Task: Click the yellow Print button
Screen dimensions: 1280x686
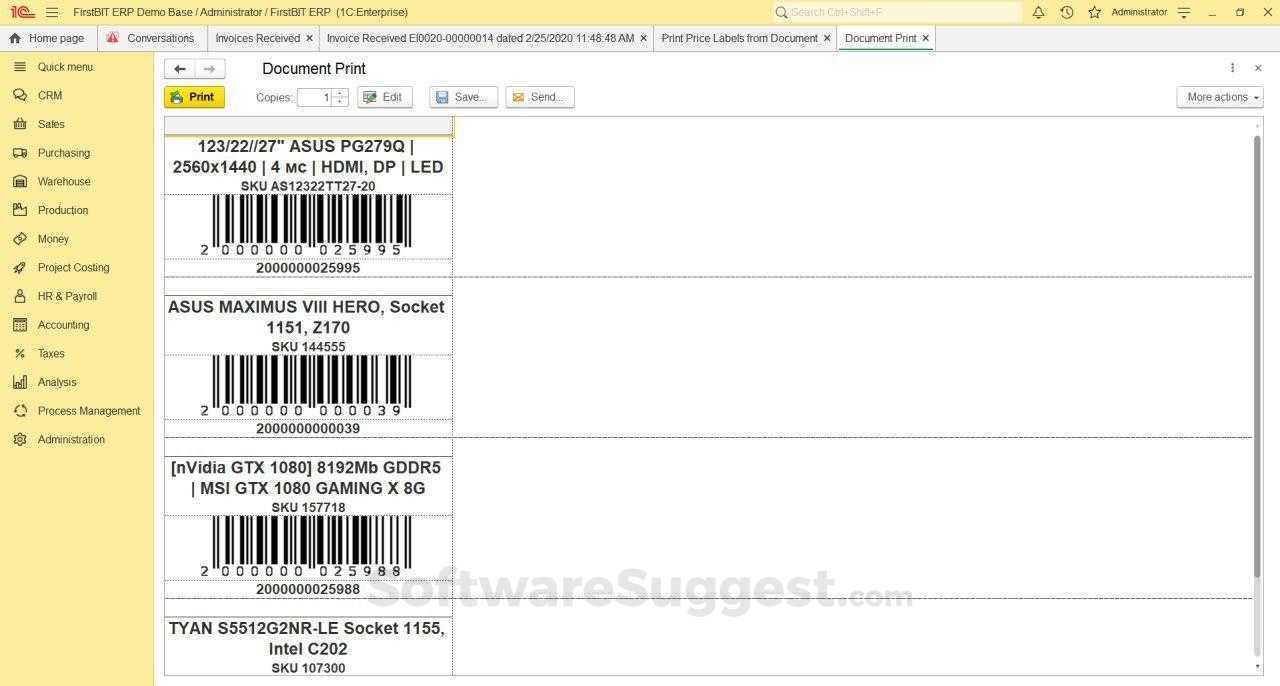Action: pyautogui.click(x=194, y=97)
